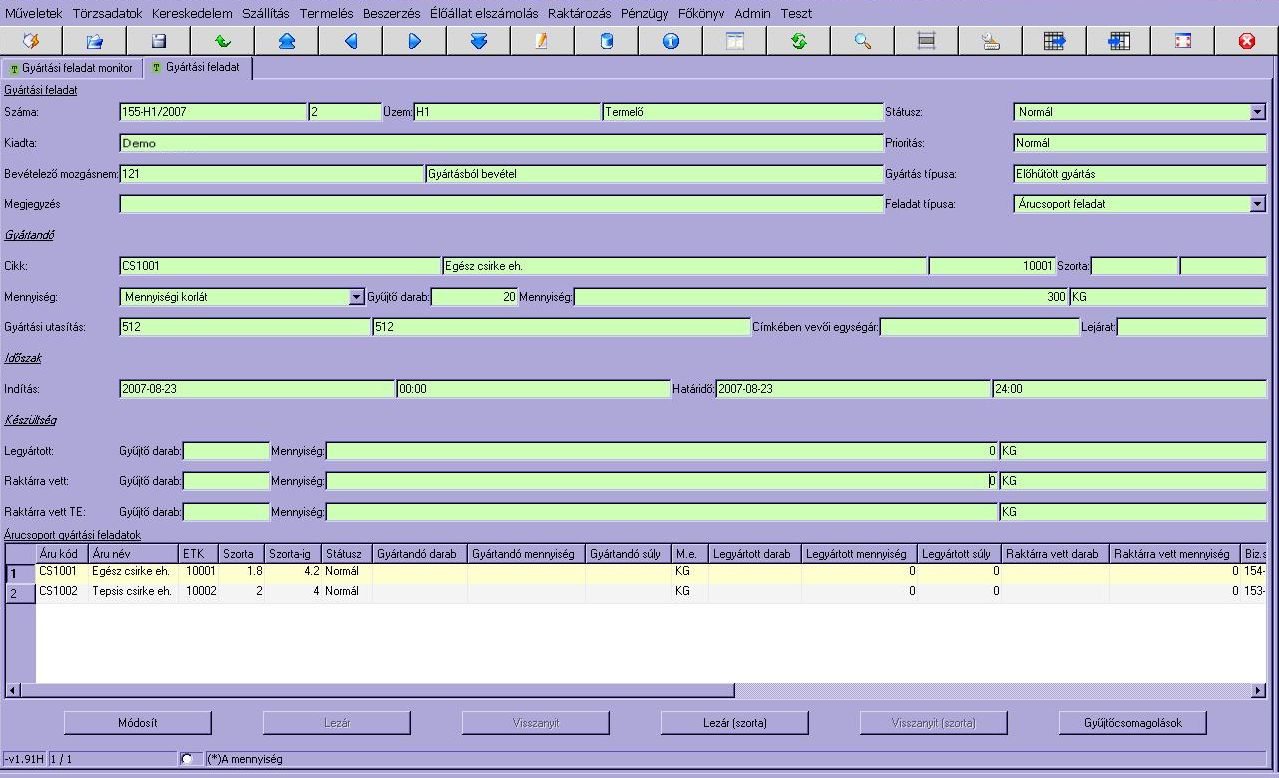Click the save floppy disk toolbar icon
The height and width of the screenshot is (778, 1279).
158,41
